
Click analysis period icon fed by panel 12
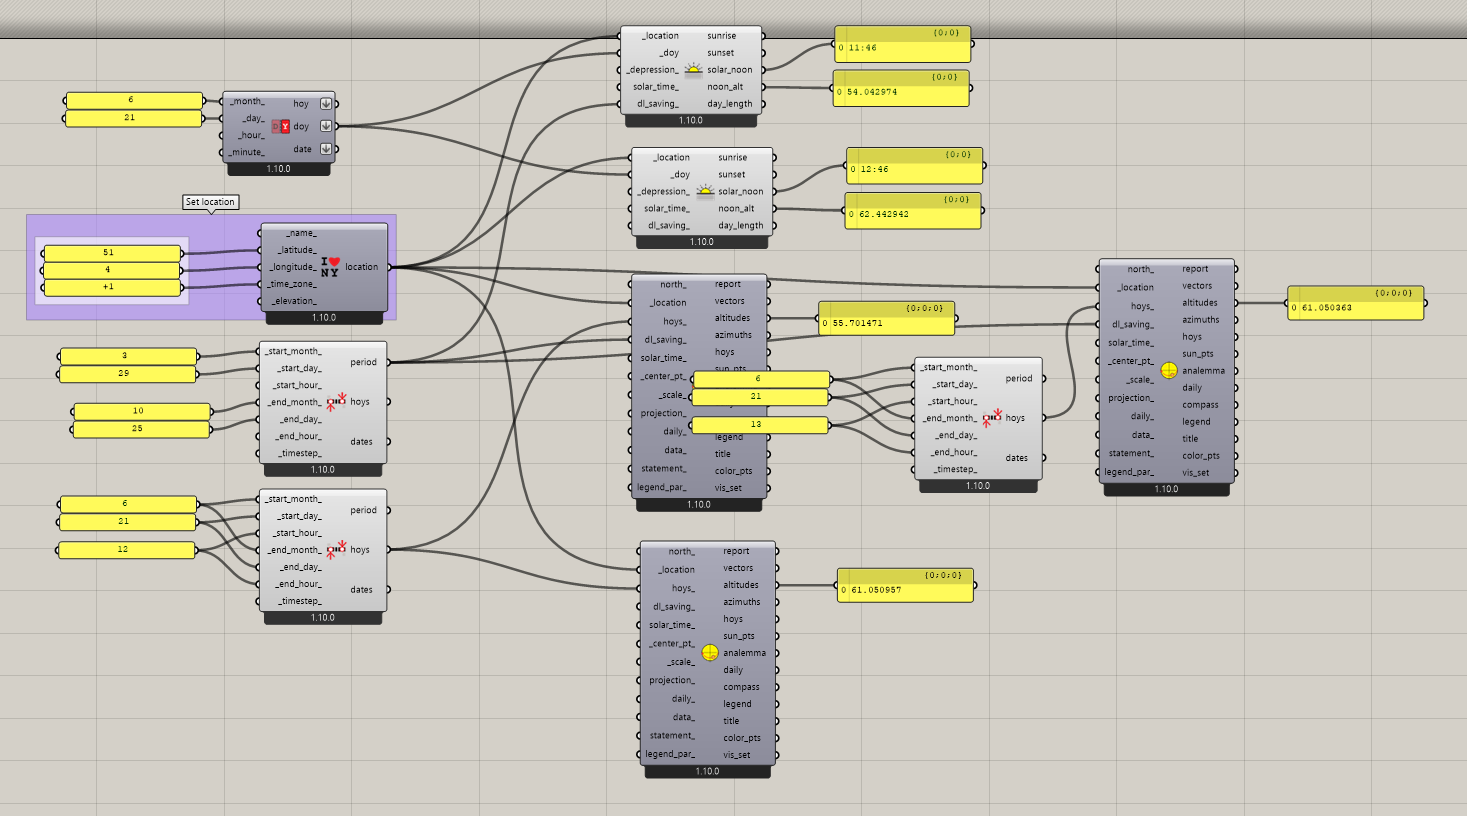tap(336, 550)
